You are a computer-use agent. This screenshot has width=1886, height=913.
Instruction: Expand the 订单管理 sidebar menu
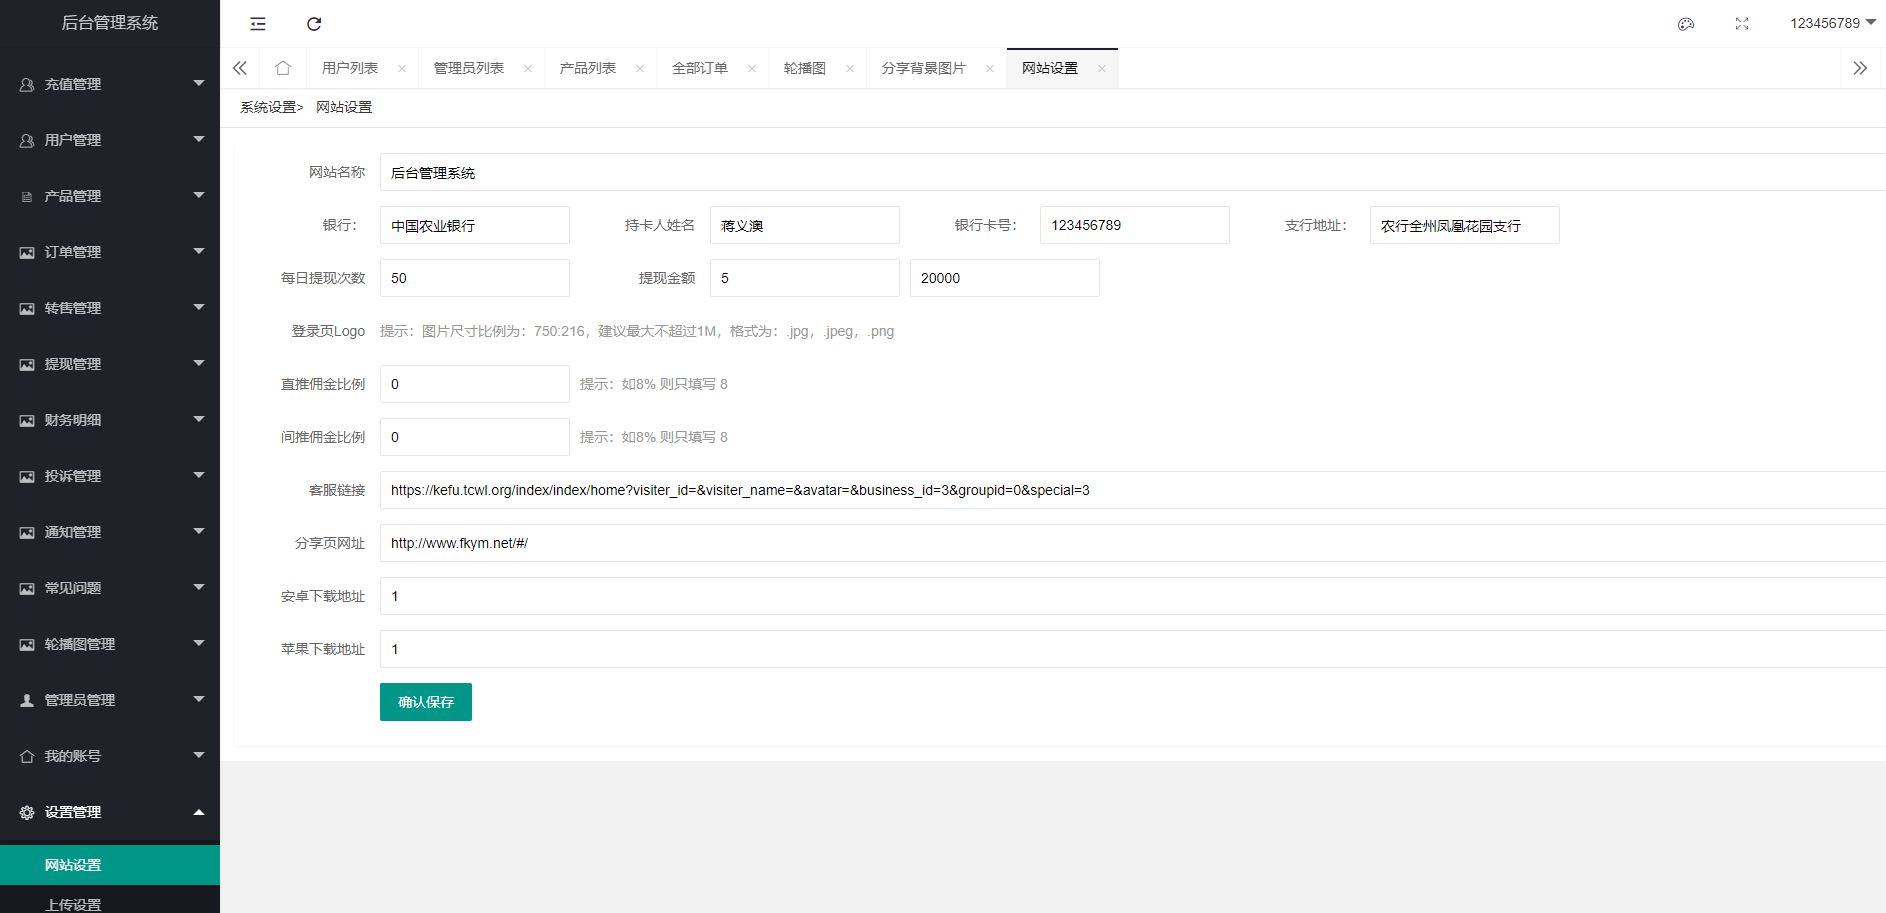pos(110,252)
